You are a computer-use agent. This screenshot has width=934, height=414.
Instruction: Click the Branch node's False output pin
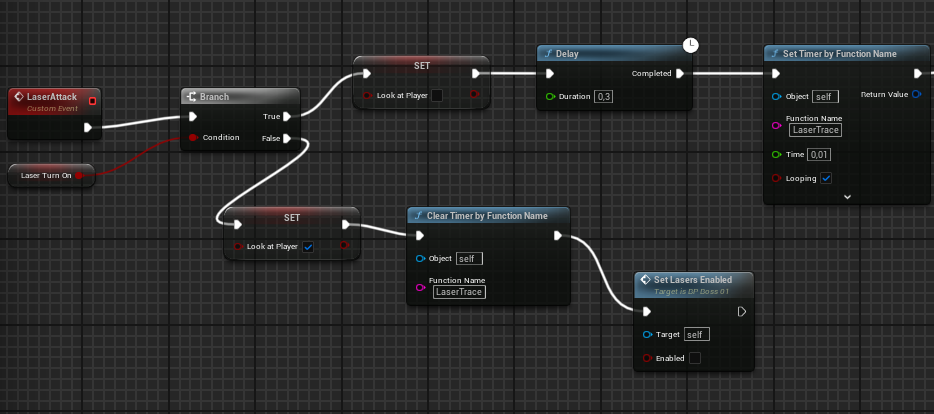tap(288, 138)
